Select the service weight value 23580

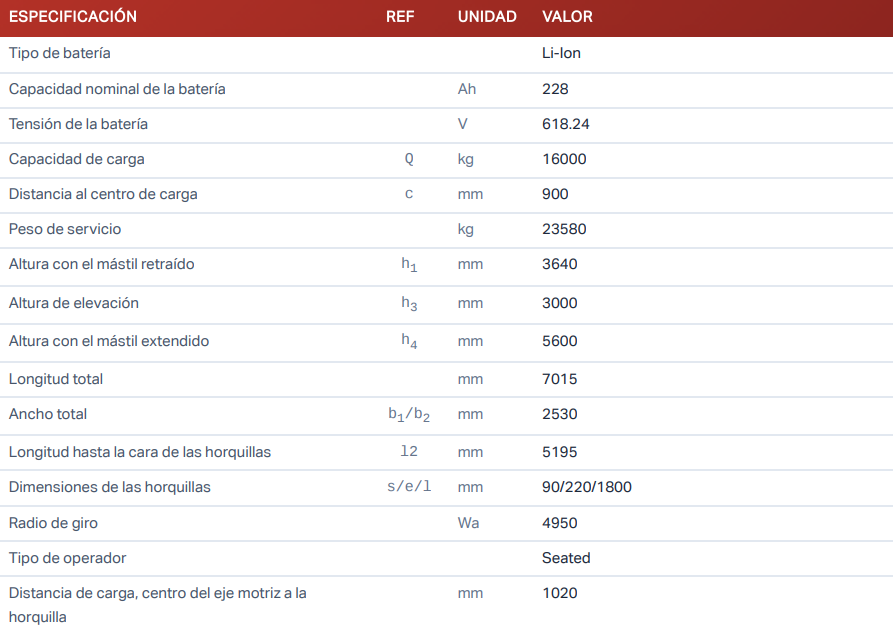click(x=564, y=229)
